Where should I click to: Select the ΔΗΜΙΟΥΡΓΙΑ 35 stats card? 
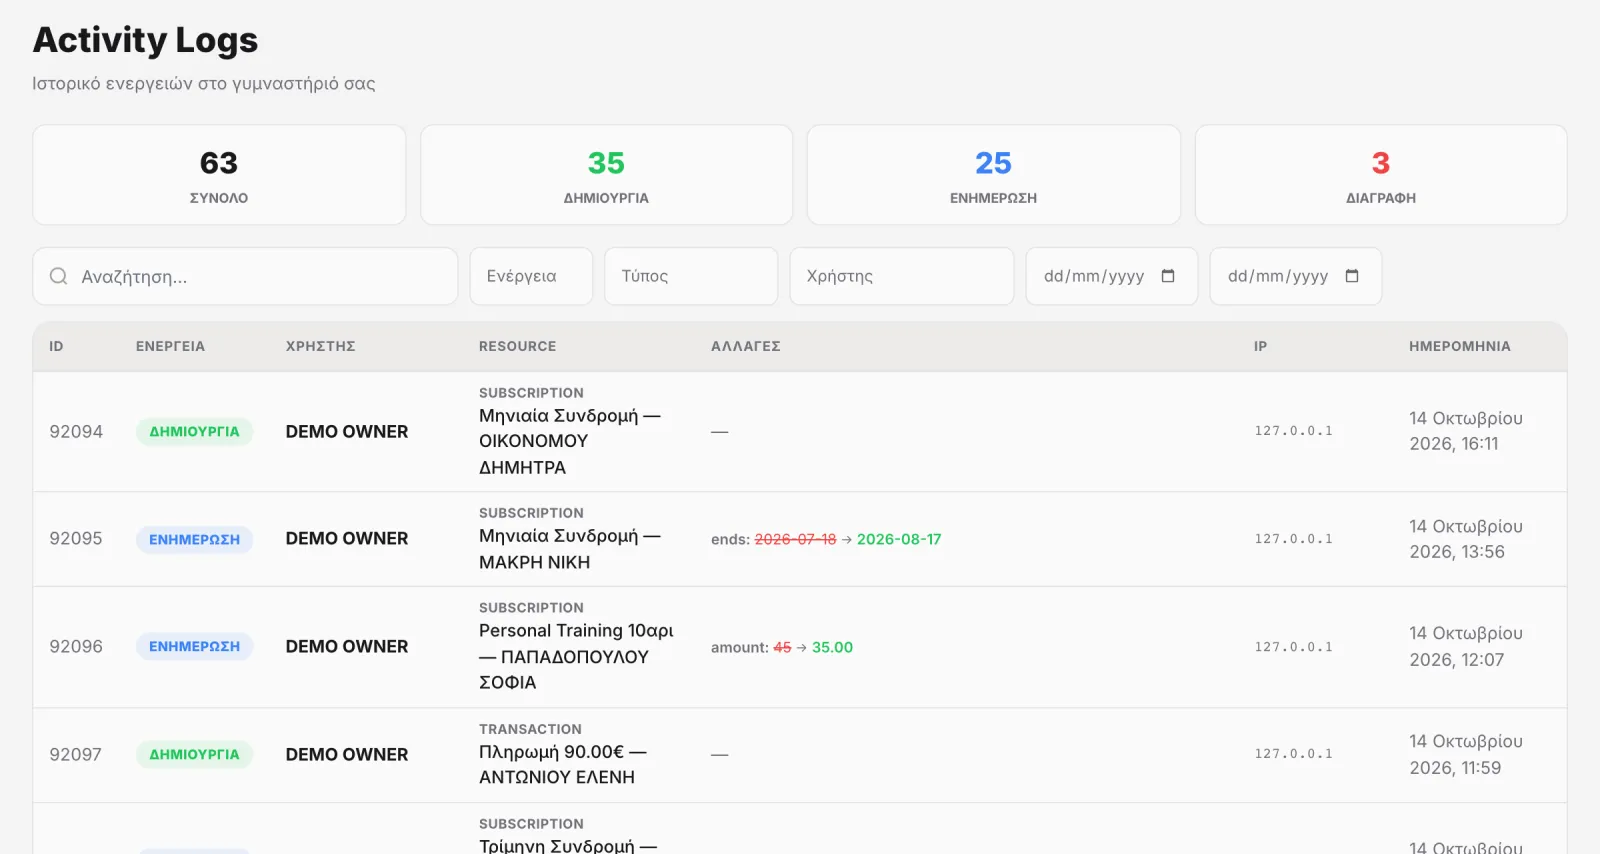point(606,175)
